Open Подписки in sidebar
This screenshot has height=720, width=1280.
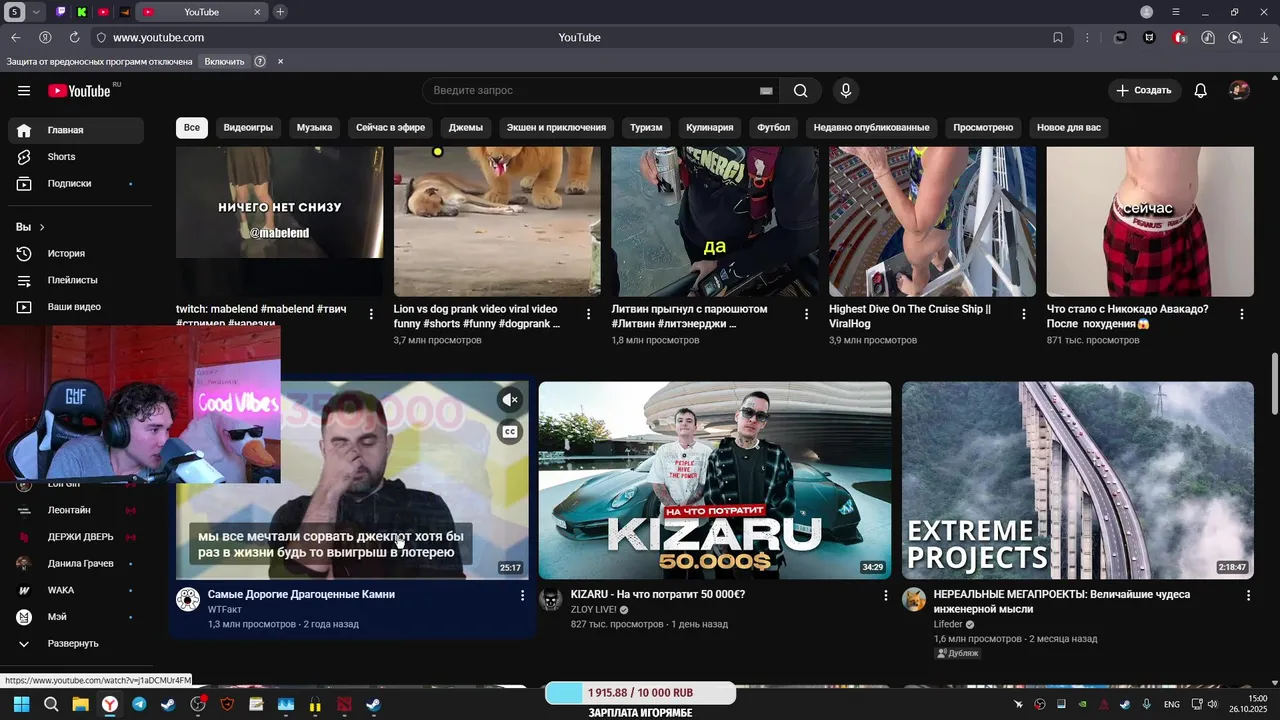point(78,184)
